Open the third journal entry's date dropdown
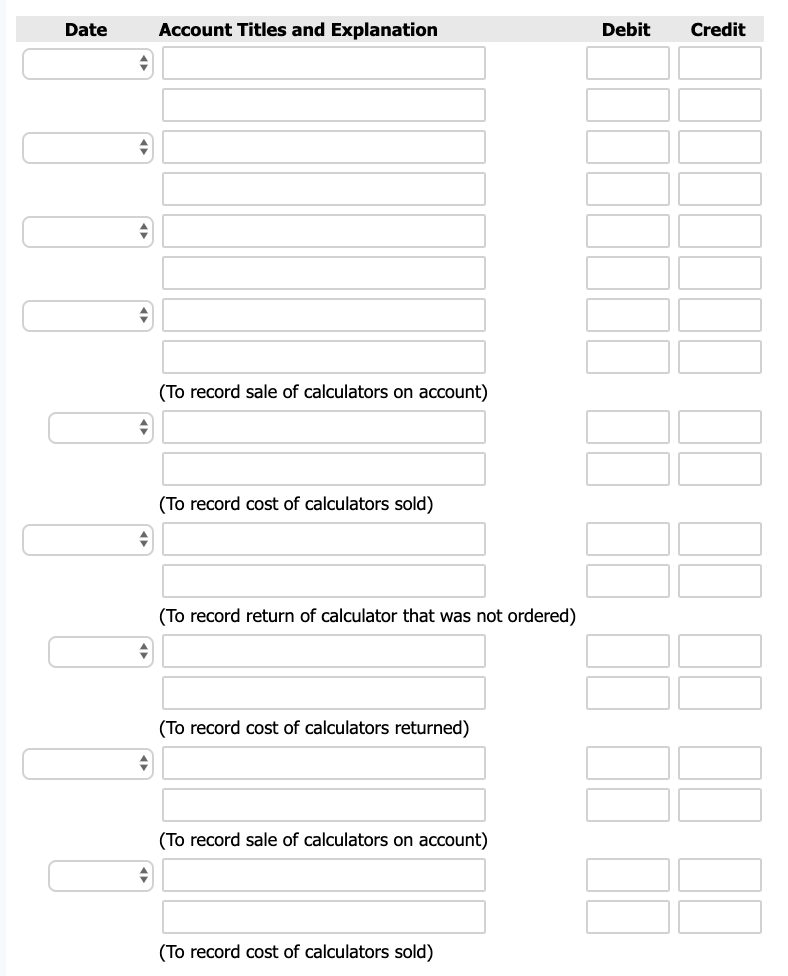 [x=86, y=231]
